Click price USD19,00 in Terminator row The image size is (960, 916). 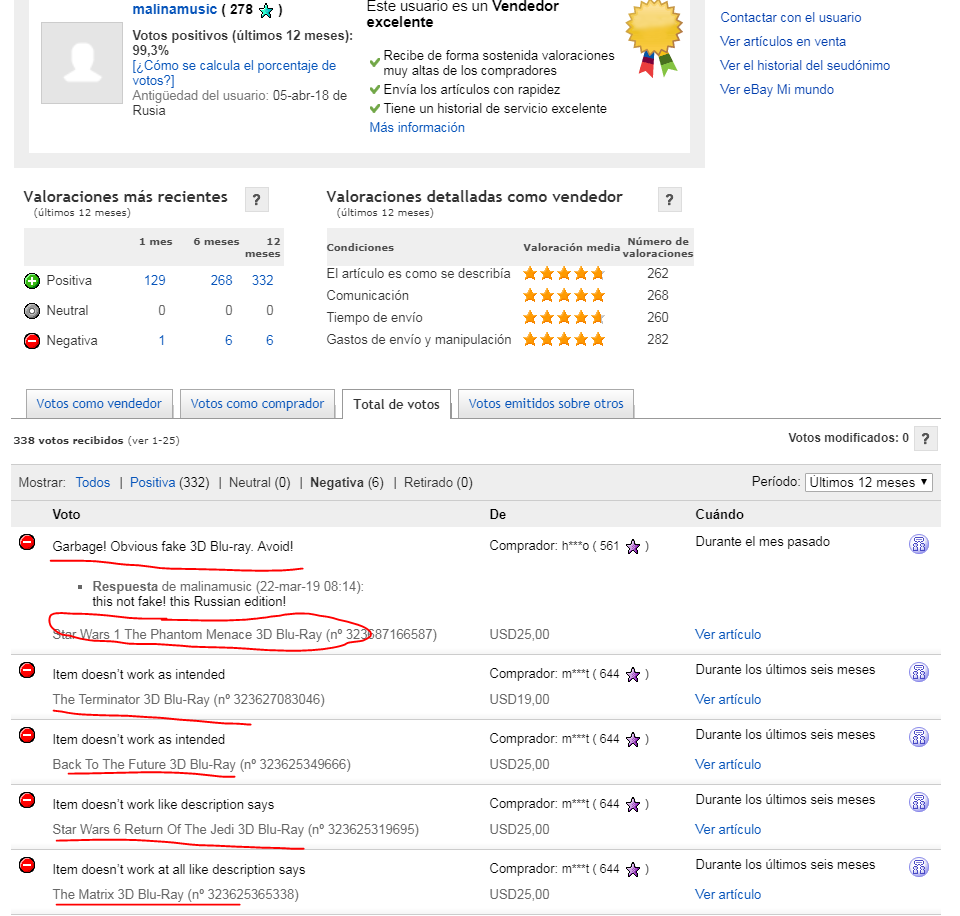pos(519,699)
